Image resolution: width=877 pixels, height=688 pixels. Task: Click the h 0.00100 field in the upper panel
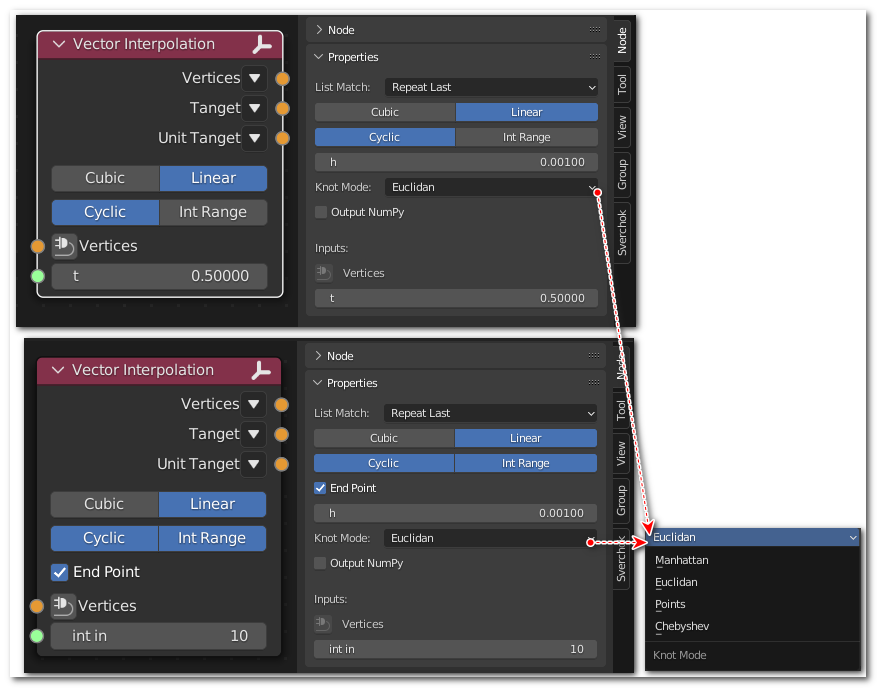456,162
